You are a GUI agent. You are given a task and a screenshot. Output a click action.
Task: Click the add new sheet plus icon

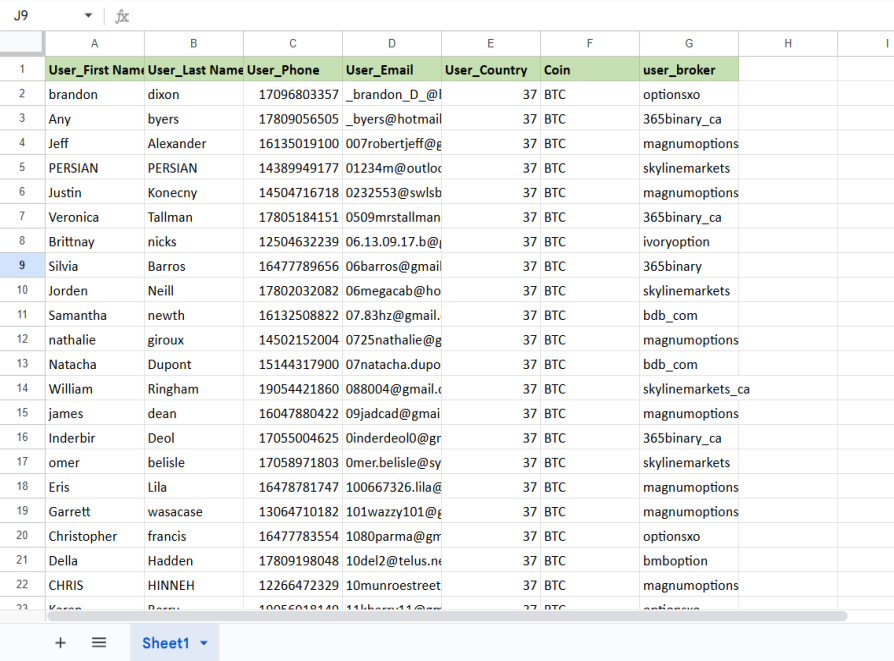60,643
